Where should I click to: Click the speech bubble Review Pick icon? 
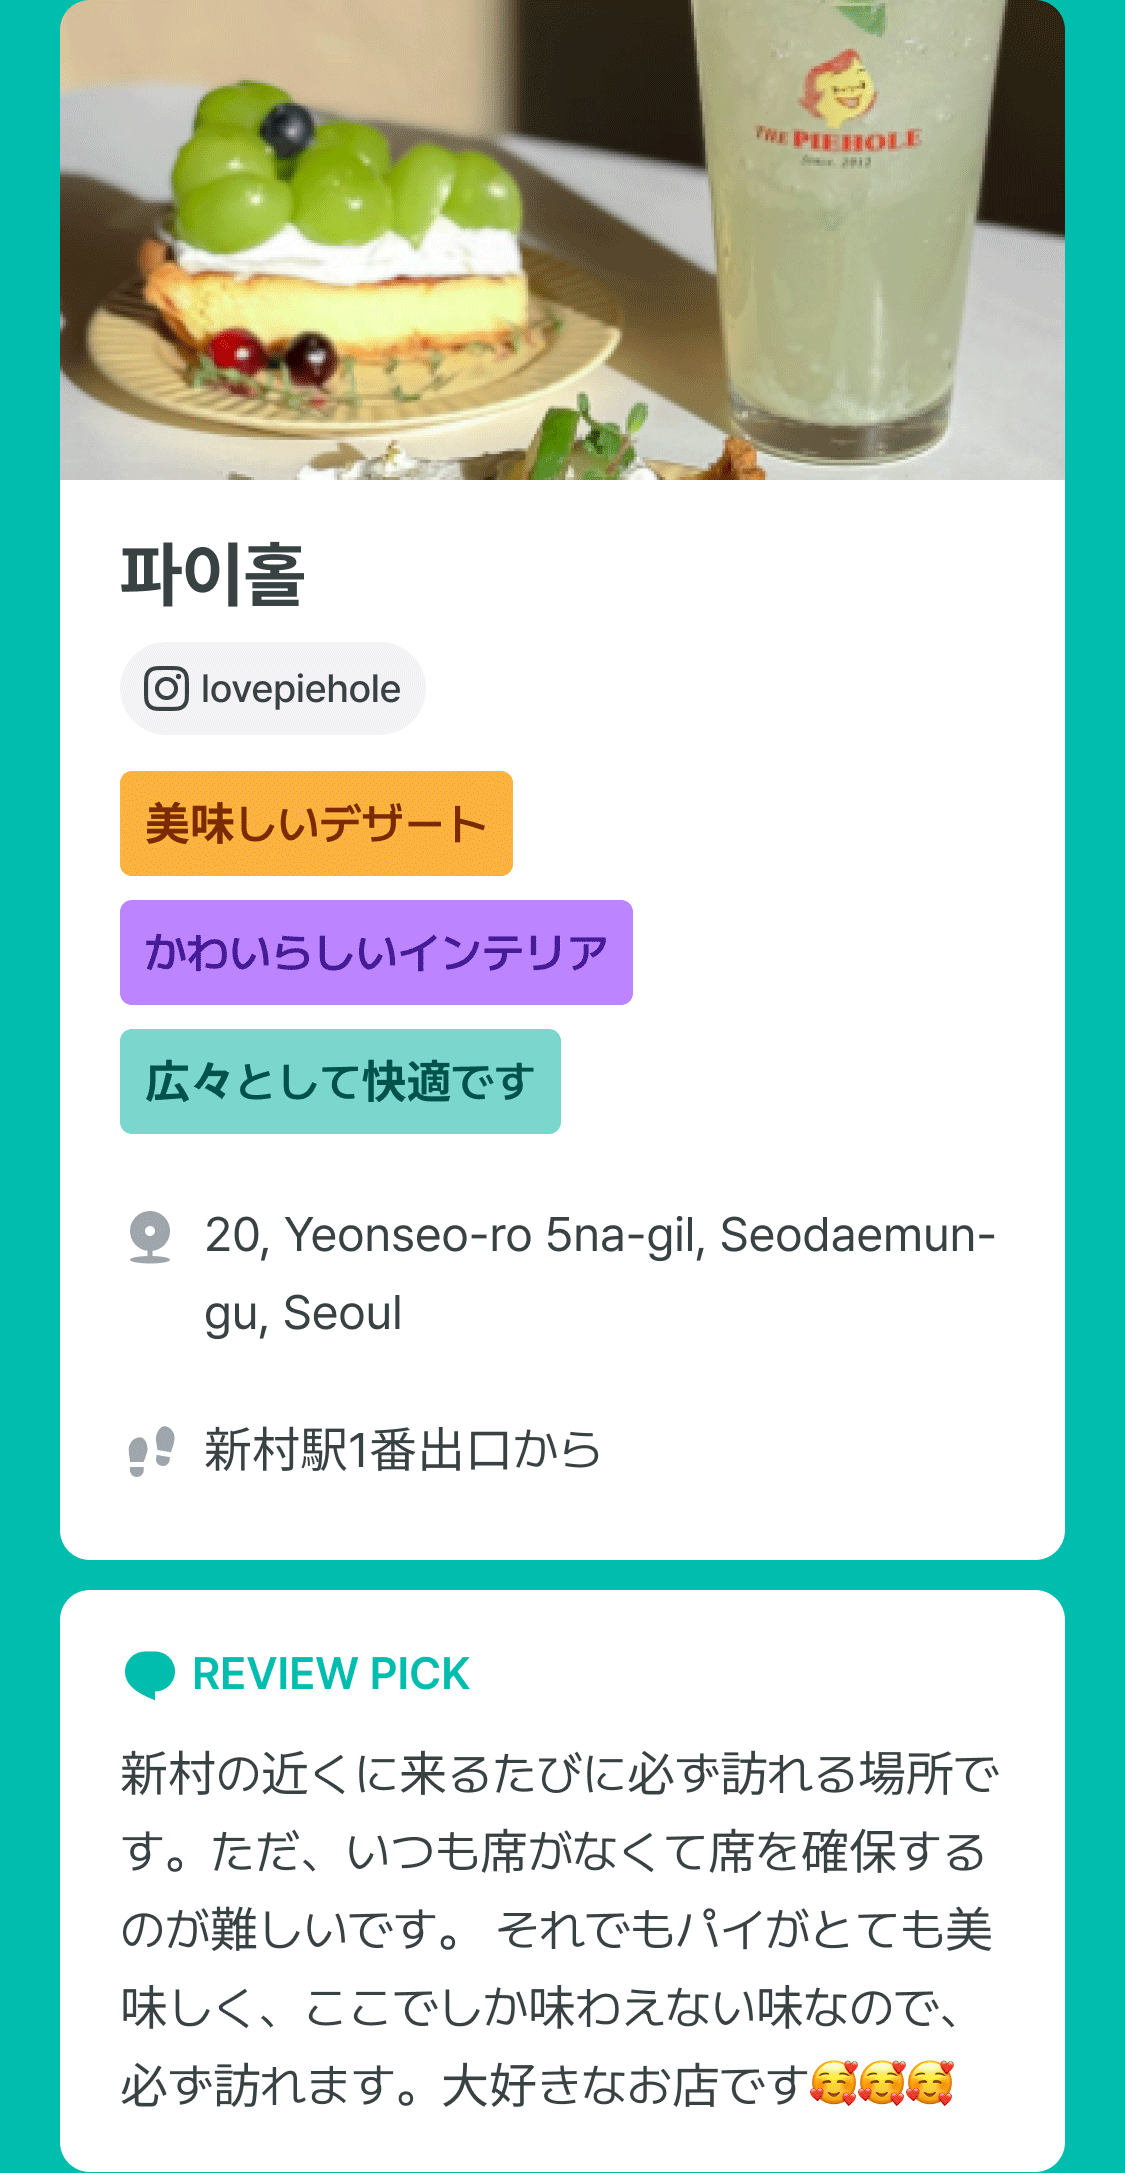pyautogui.click(x=150, y=1674)
